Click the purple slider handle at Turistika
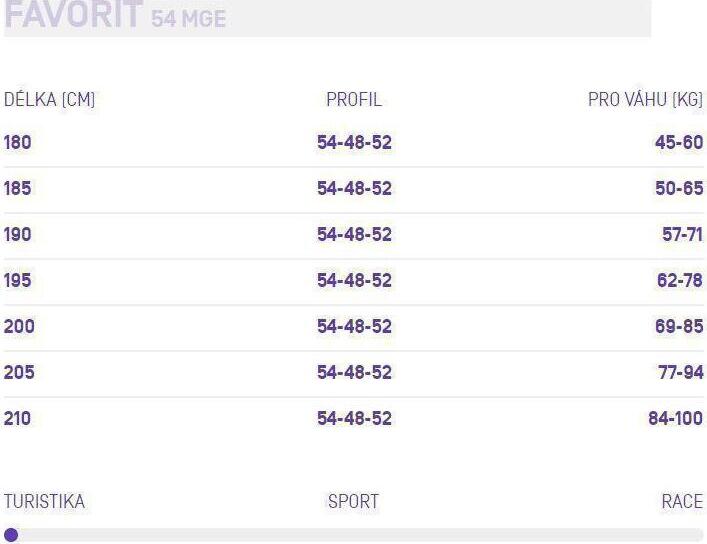The height and width of the screenshot is (544, 707). [11, 535]
